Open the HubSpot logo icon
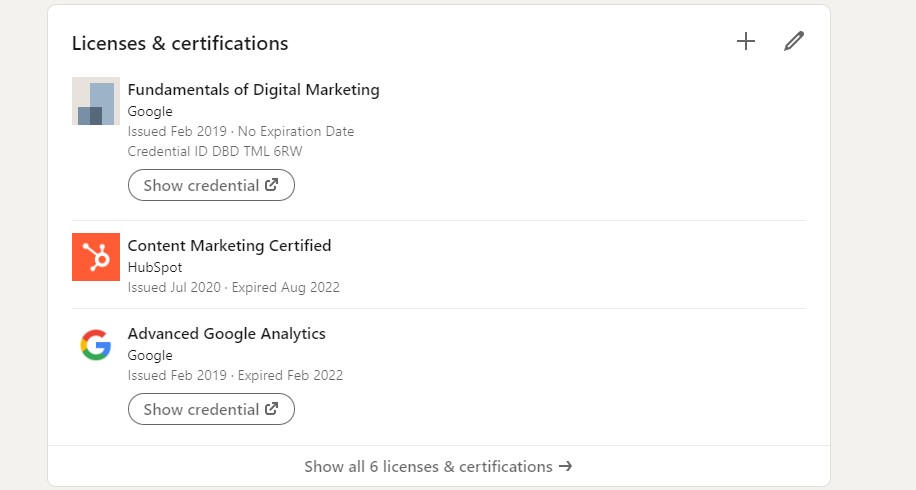Image resolution: width=916 pixels, height=490 pixels. click(x=96, y=257)
